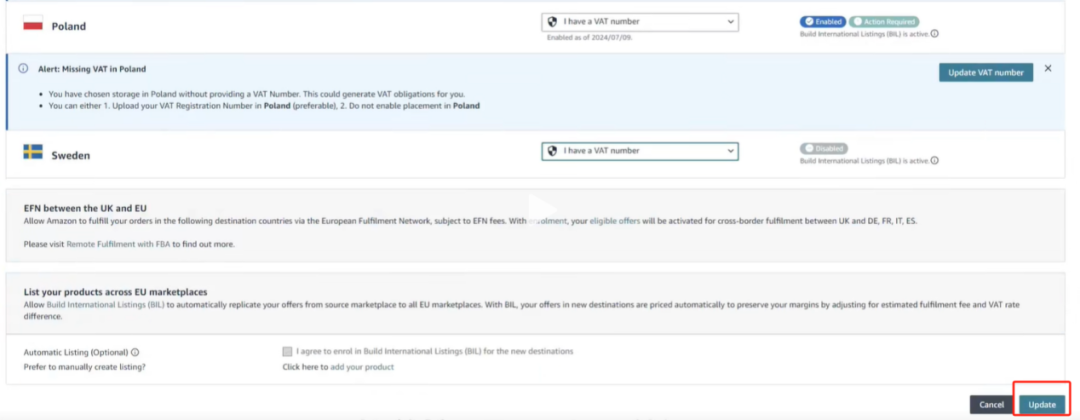Click the Cancel button
The height and width of the screenshot is (420, 1080).
click(x=992, y=405)
